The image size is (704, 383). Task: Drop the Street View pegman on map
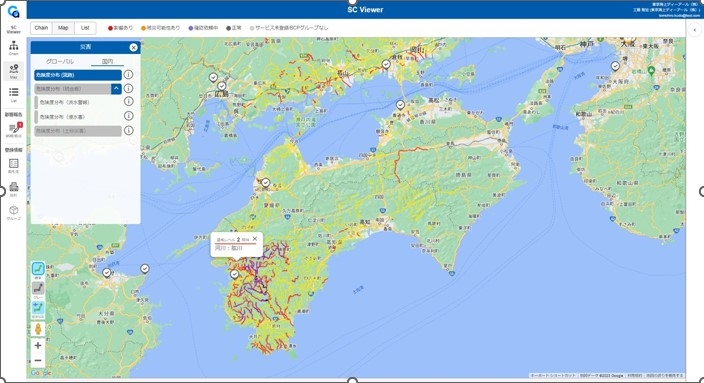tap(38, 329)
